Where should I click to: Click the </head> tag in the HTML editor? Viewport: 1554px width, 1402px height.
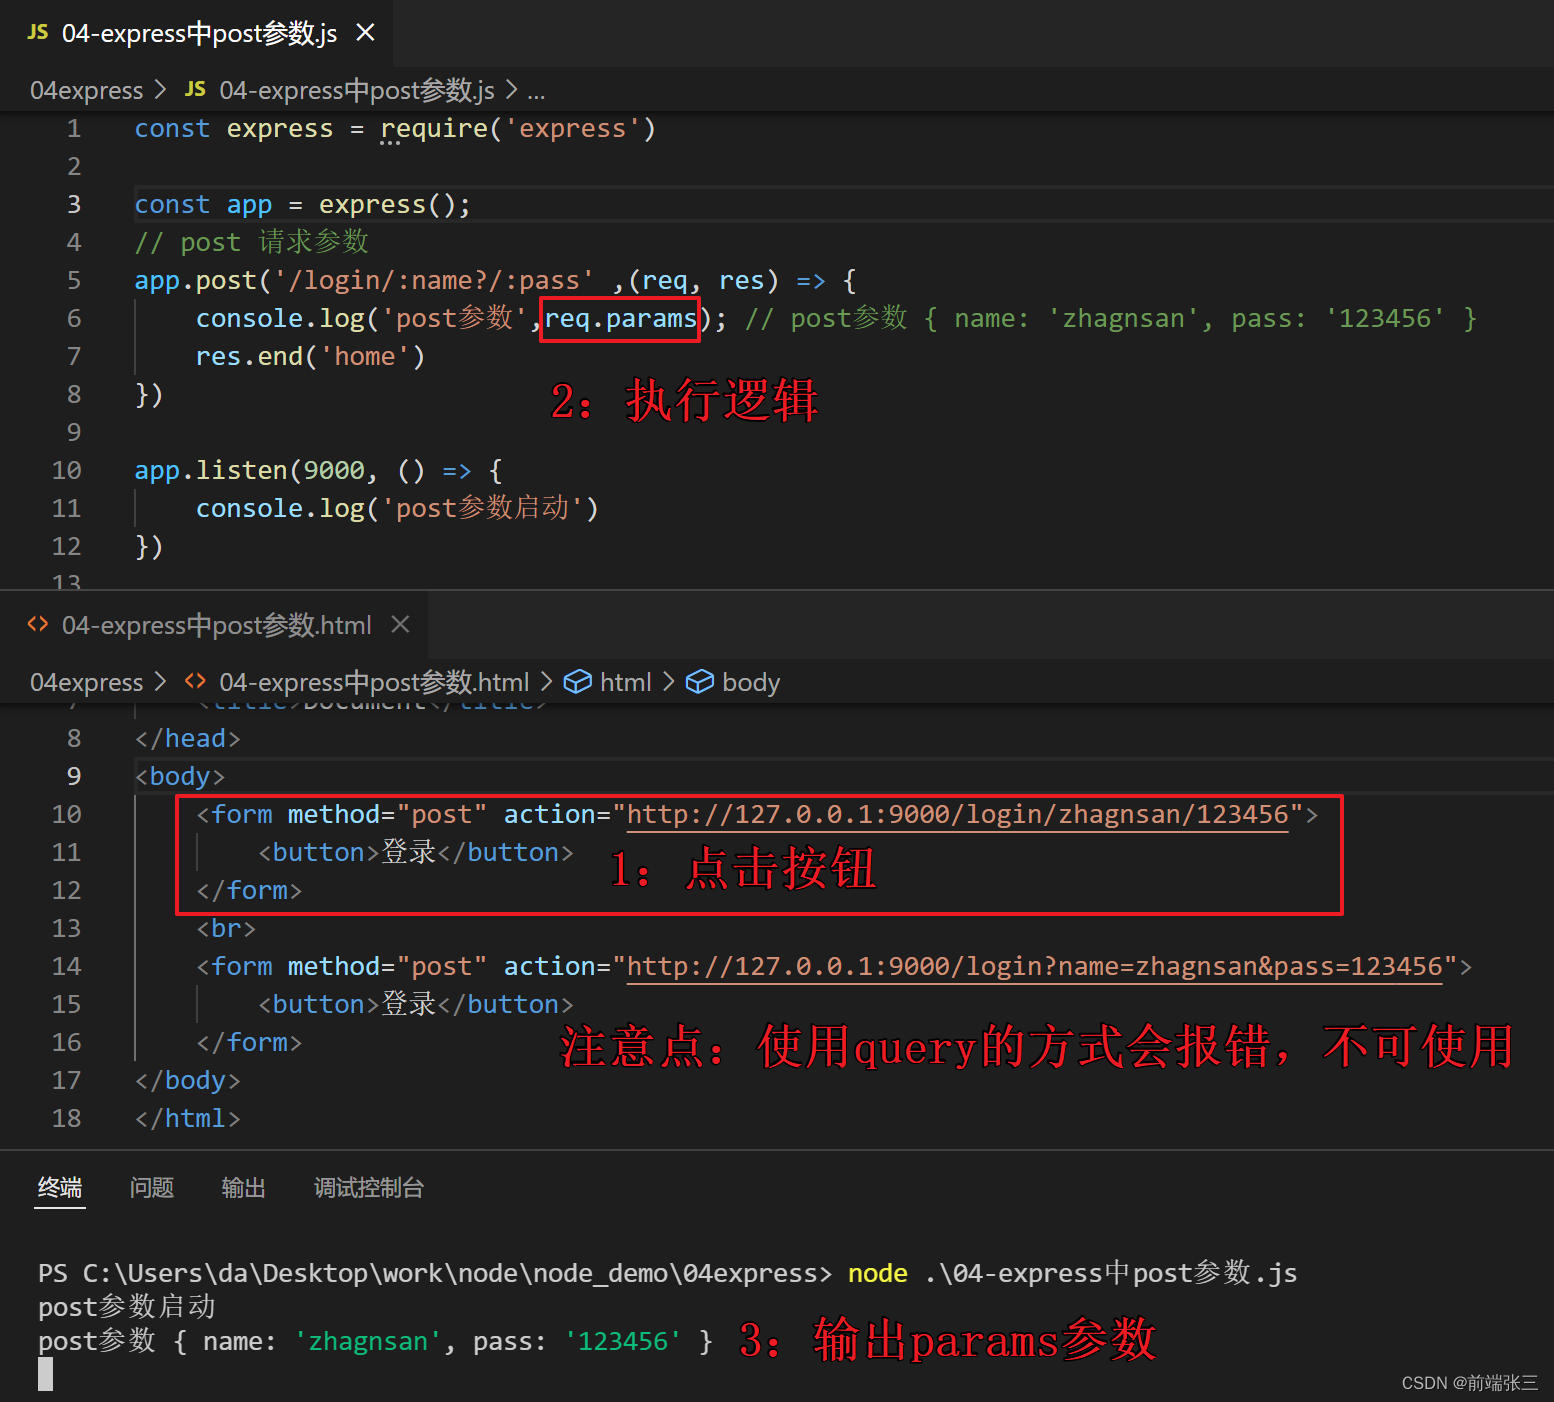click(188, 739)
